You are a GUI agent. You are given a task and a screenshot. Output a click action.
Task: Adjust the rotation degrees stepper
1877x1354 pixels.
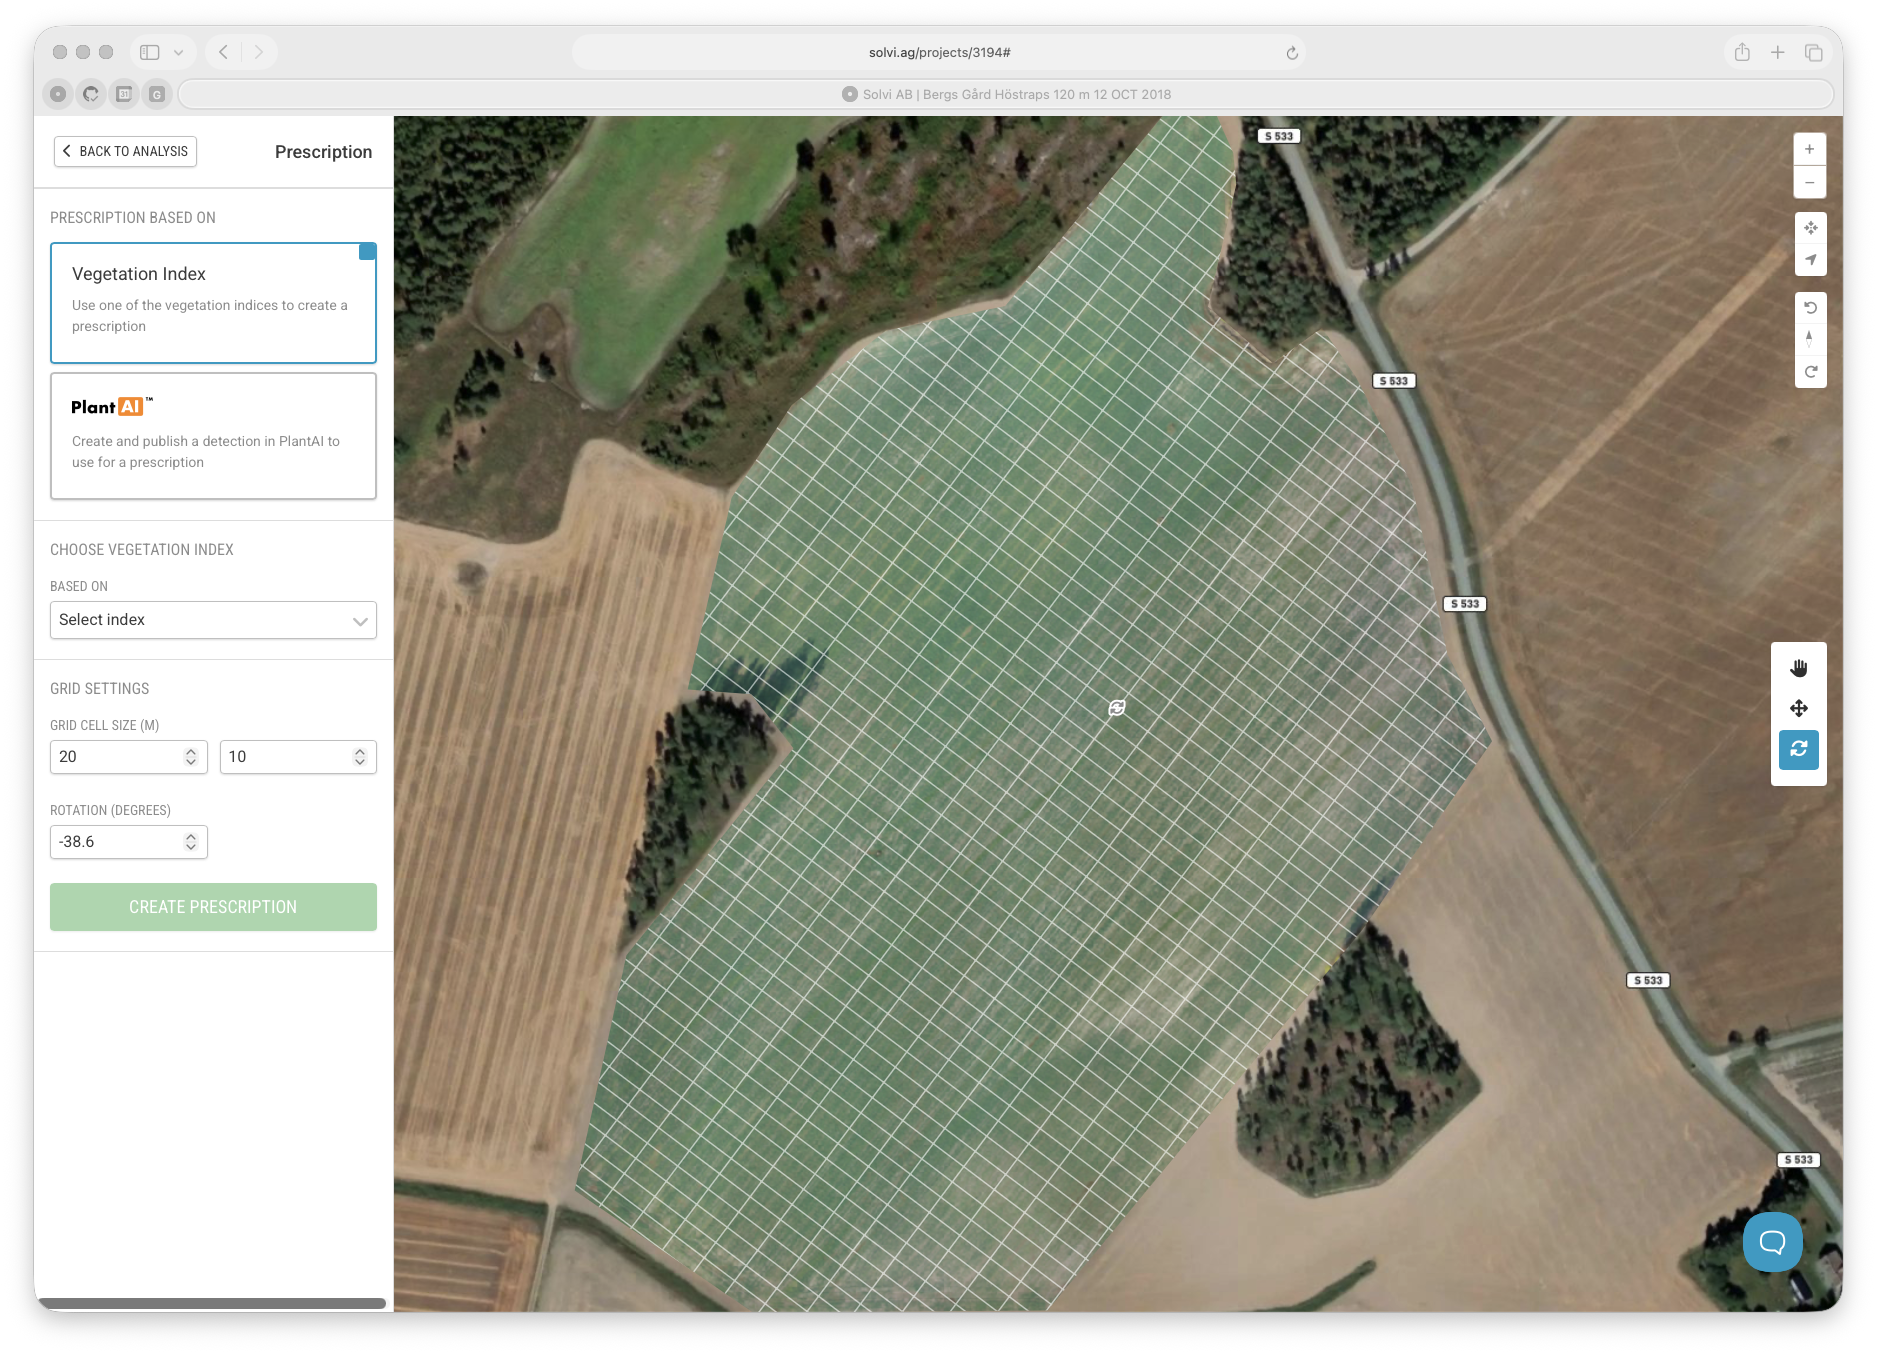[191, 842]
